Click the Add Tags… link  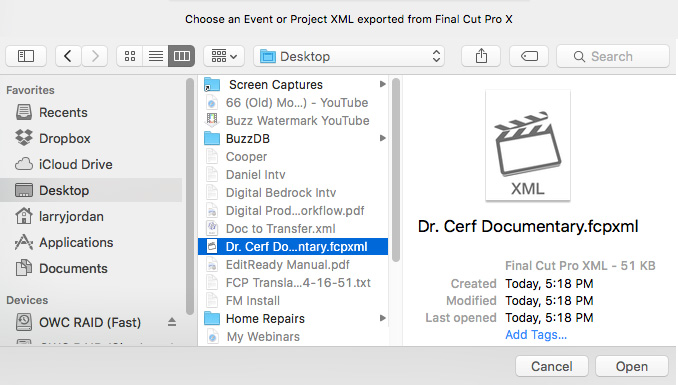[536, 335]
